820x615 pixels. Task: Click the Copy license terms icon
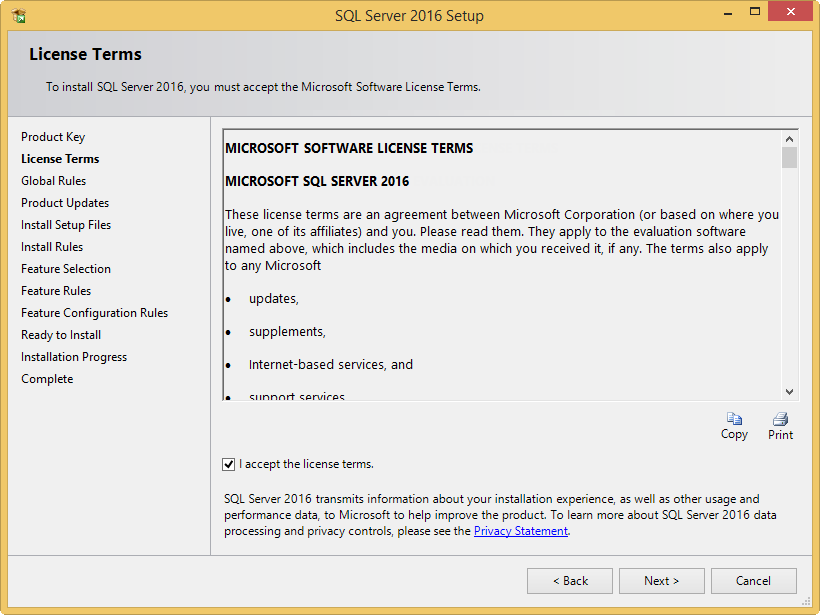tap(734, 420)
